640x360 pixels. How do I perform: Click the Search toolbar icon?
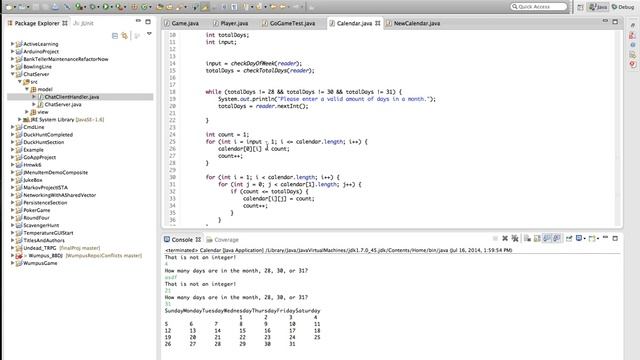pos(179,7)
